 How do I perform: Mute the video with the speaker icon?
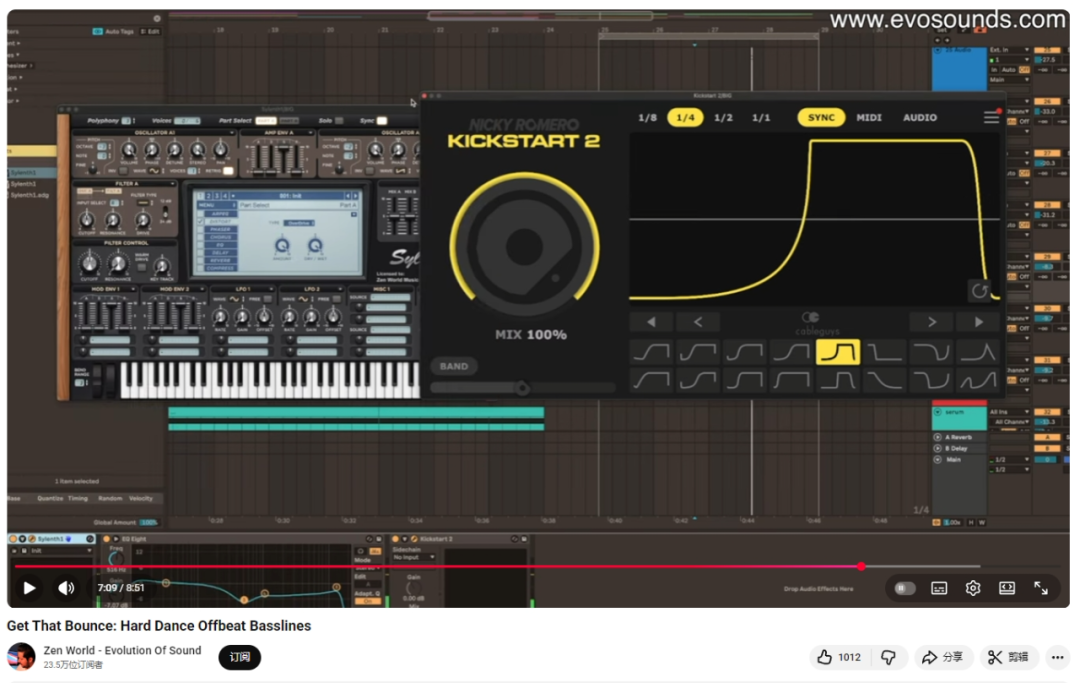click(66, 588)
